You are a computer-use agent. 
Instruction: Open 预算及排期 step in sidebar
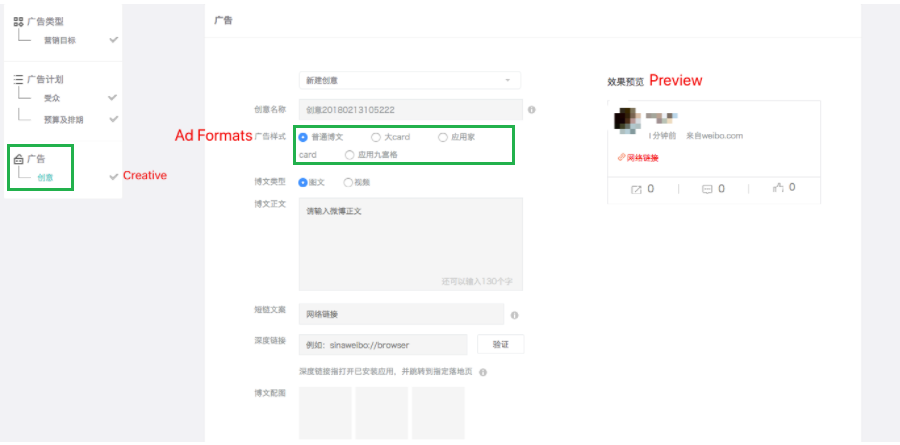[64, 119]
